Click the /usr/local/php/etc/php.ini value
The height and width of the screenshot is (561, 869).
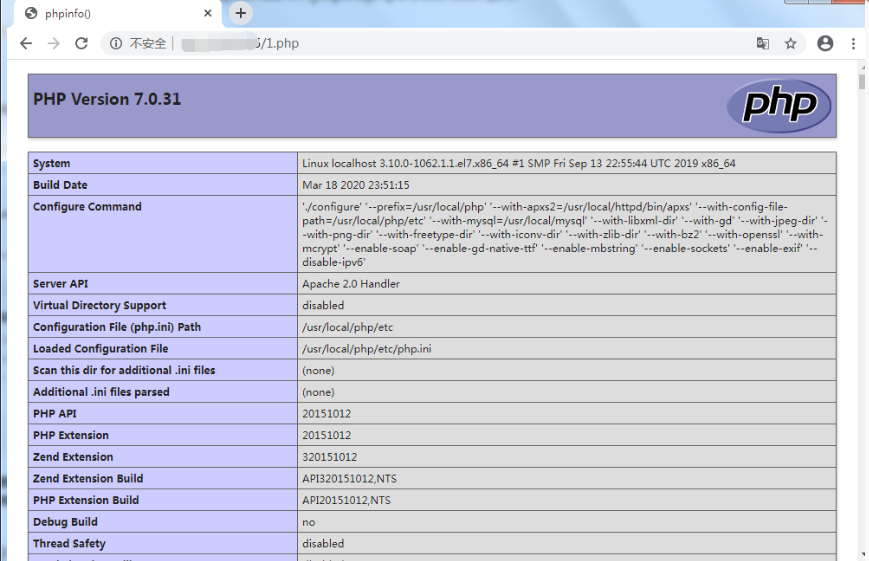pyautogui.click(x=367, y=349)
